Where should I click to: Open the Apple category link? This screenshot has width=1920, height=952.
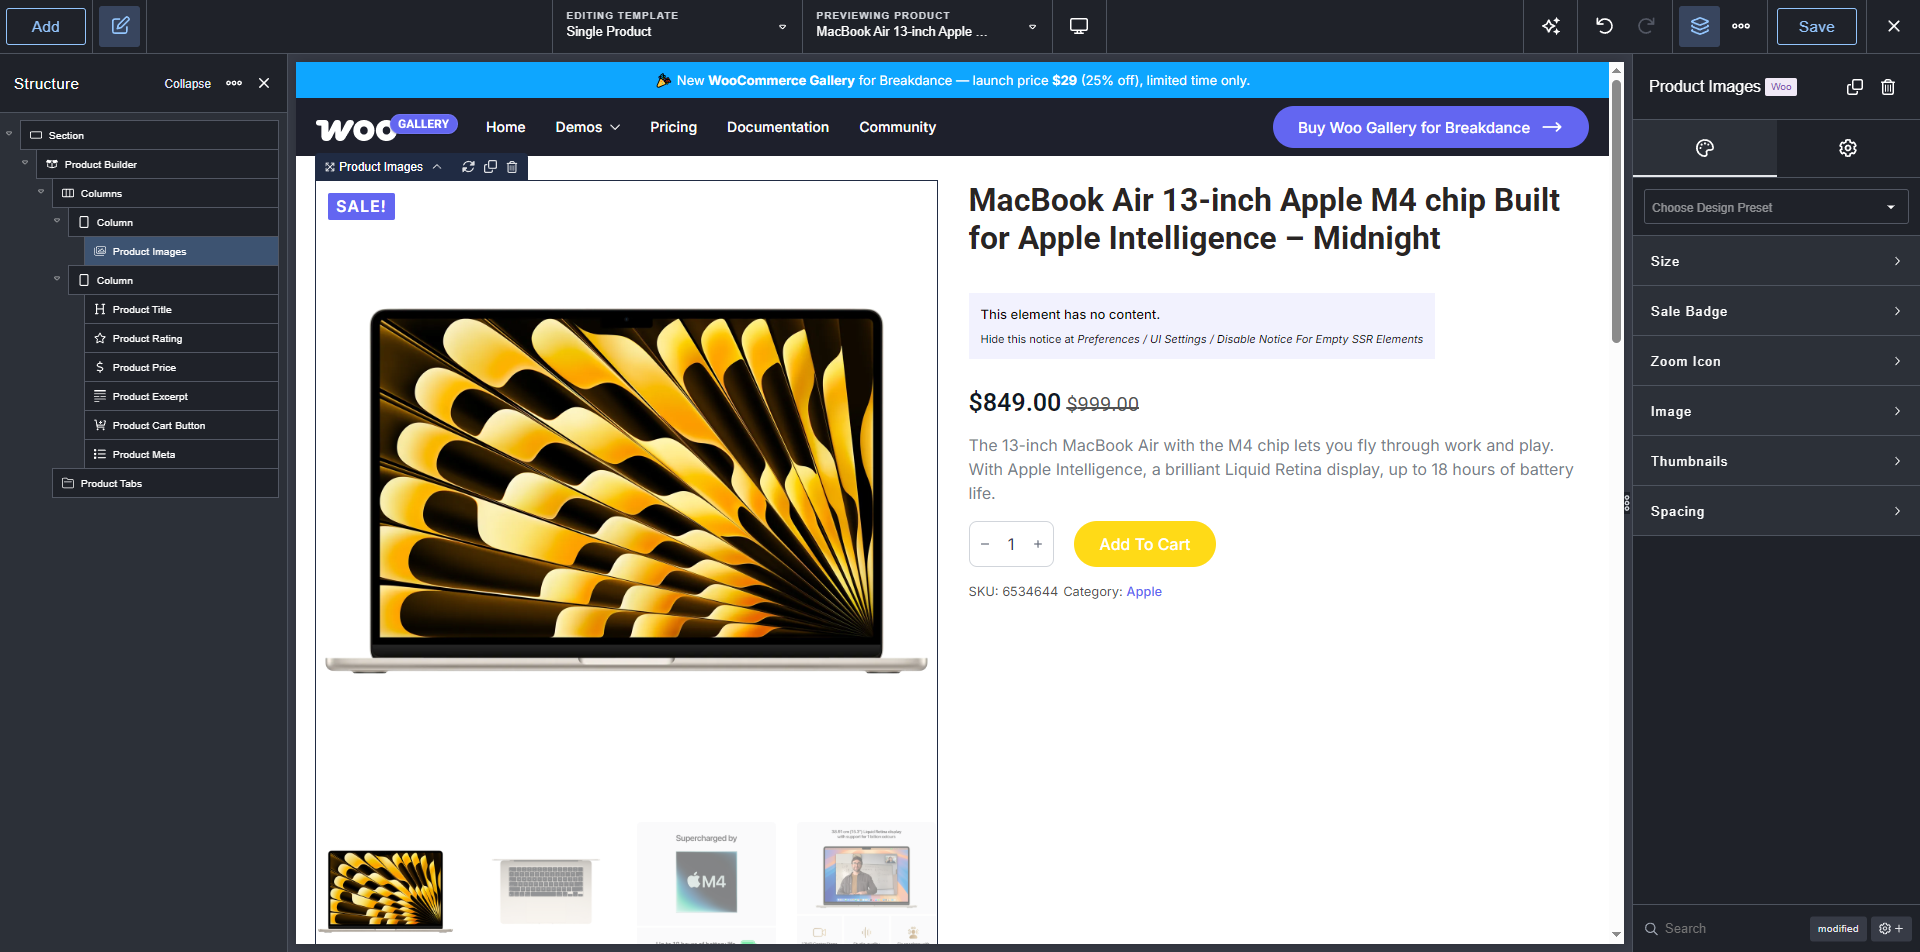[1144, 591]
